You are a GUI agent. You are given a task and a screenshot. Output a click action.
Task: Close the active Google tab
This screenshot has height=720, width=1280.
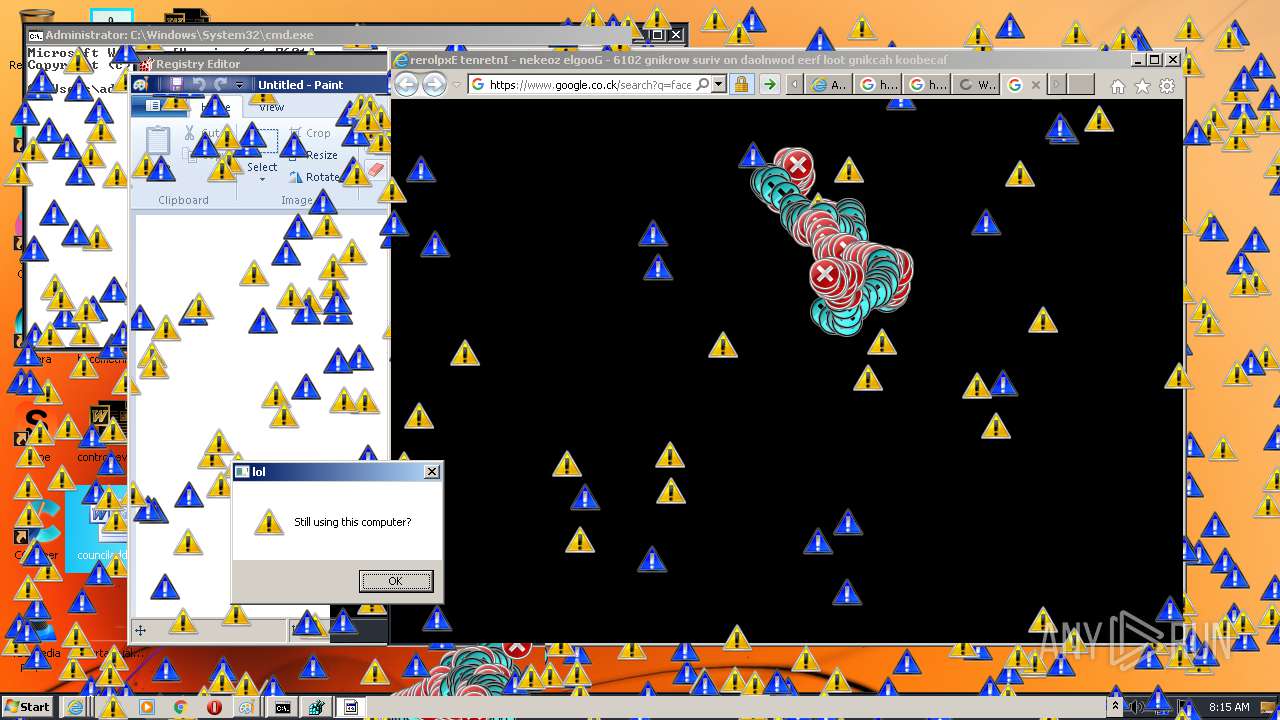point(1036,85)
